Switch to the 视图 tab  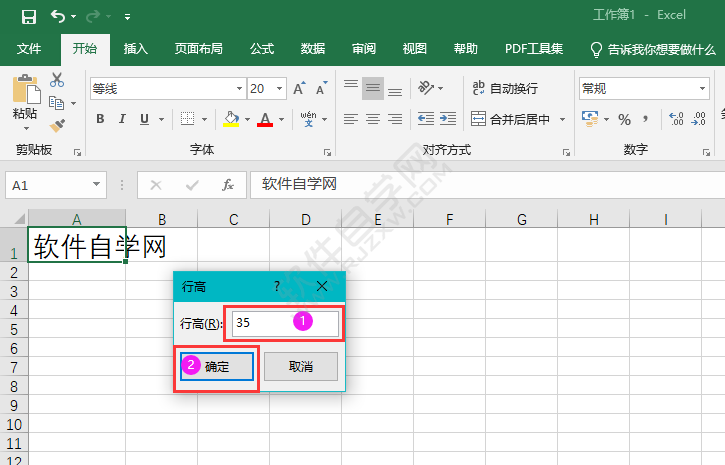point(415,49)
